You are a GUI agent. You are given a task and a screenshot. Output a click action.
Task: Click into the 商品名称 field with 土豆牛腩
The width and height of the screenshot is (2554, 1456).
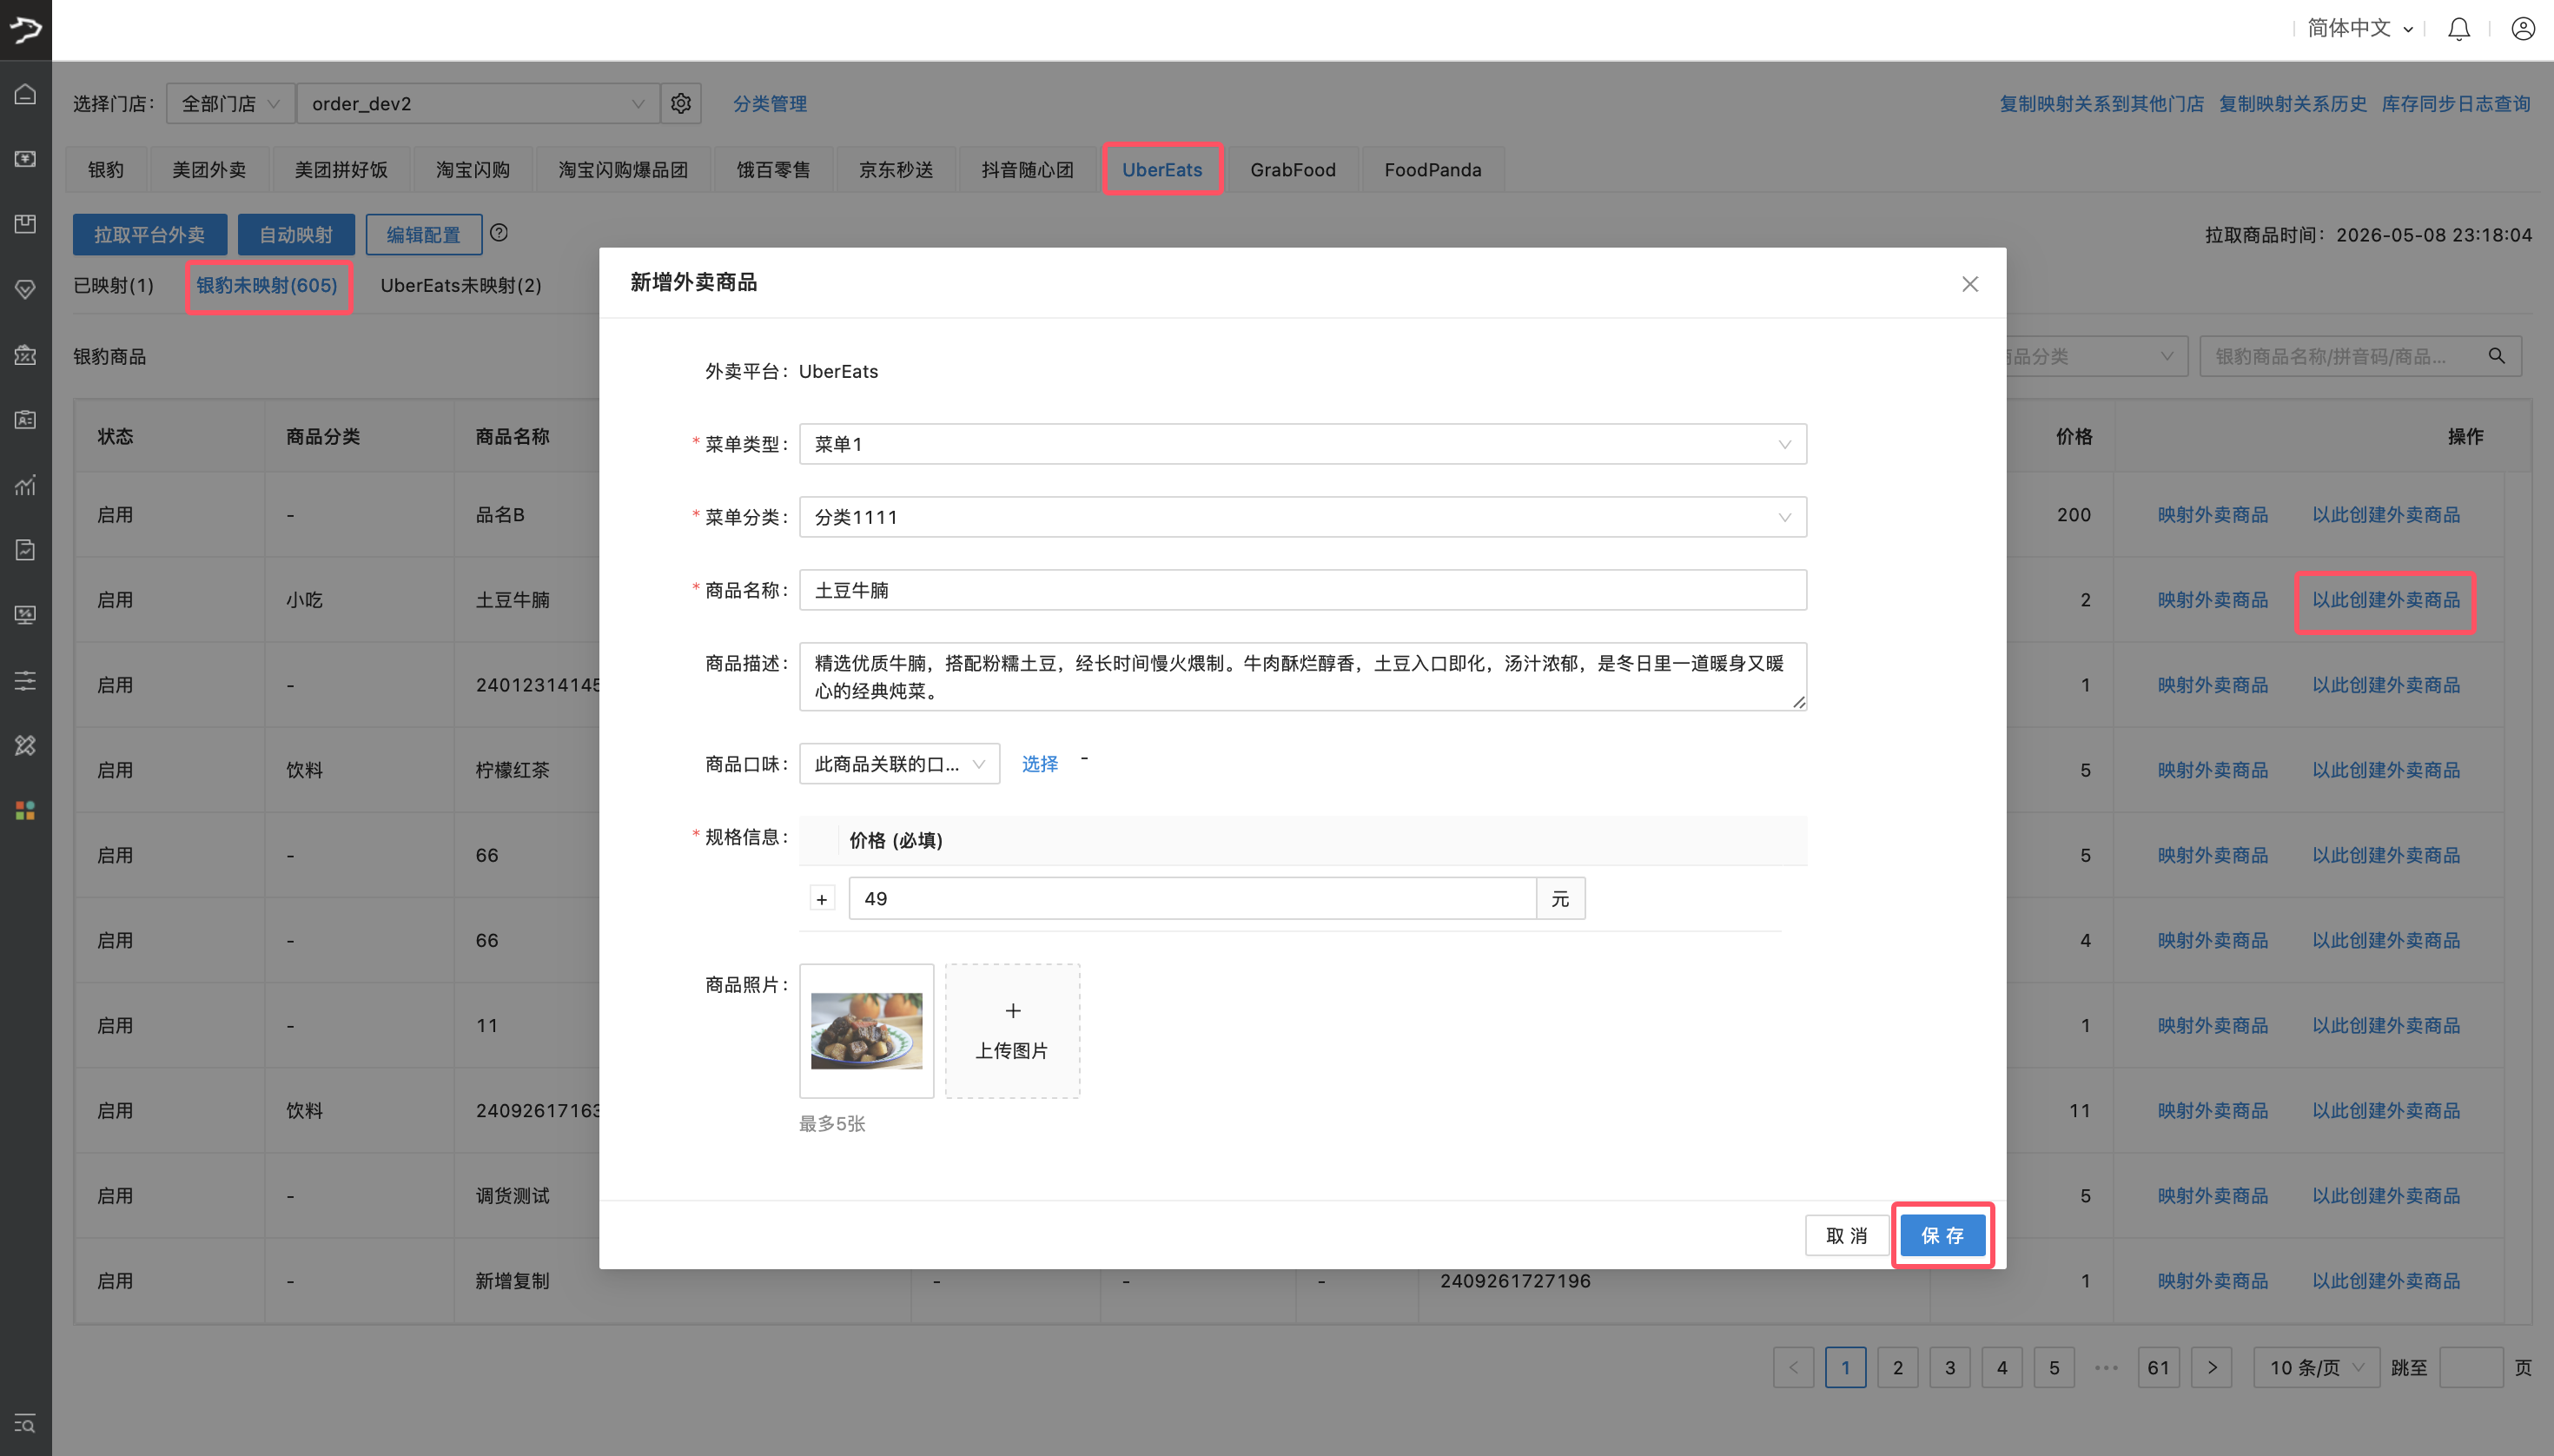pos(1303,590)
